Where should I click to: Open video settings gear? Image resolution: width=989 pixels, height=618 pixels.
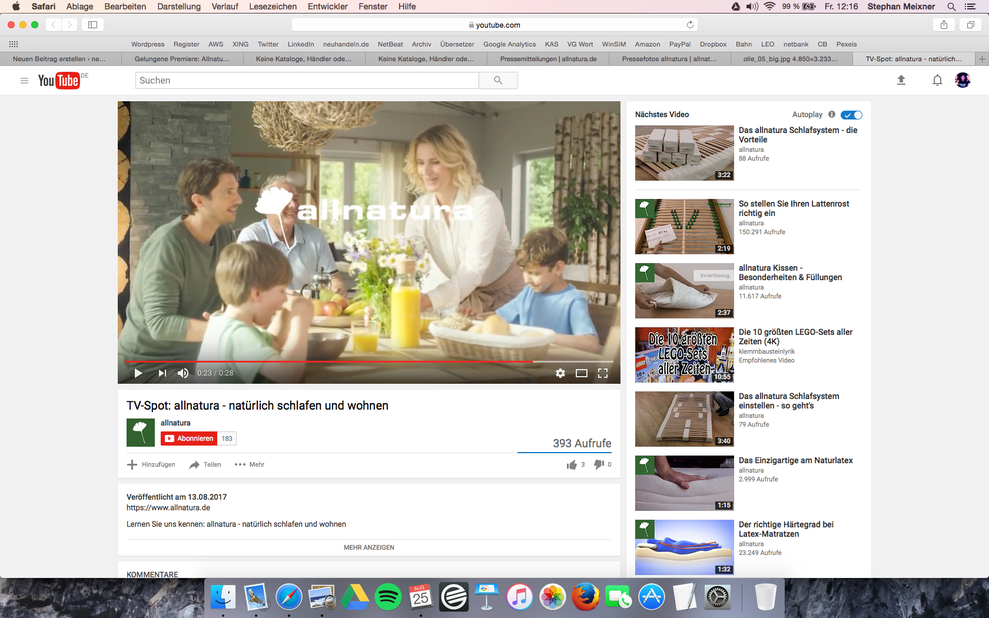560,373
